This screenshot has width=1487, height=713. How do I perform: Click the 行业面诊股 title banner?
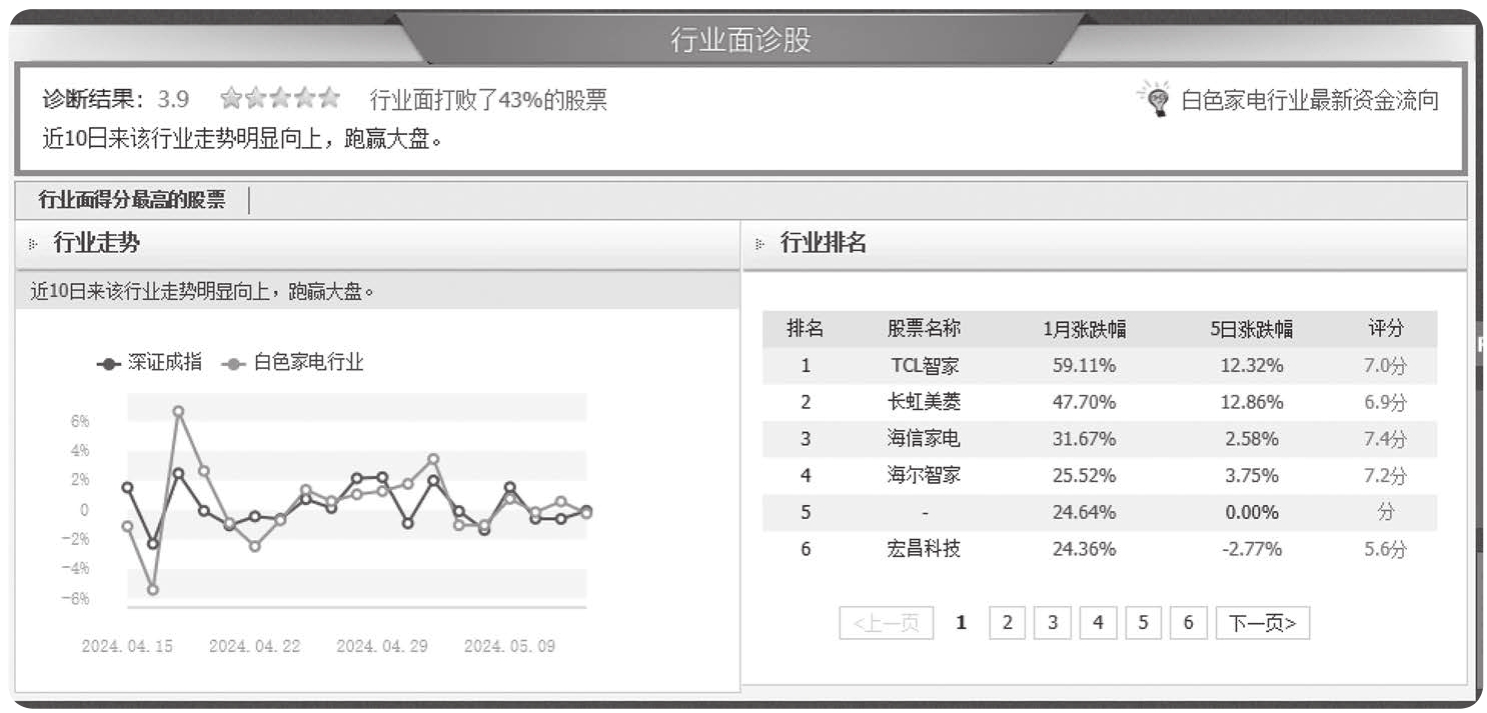click(741, 40)
